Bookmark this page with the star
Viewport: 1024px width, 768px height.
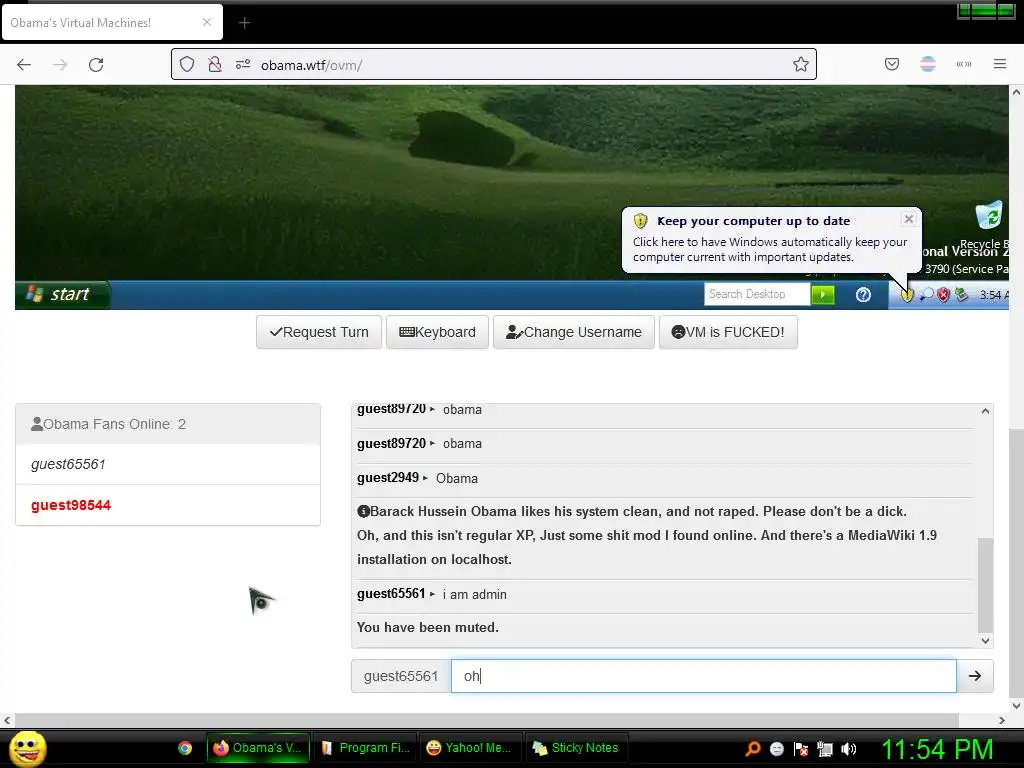click(801, 64)
